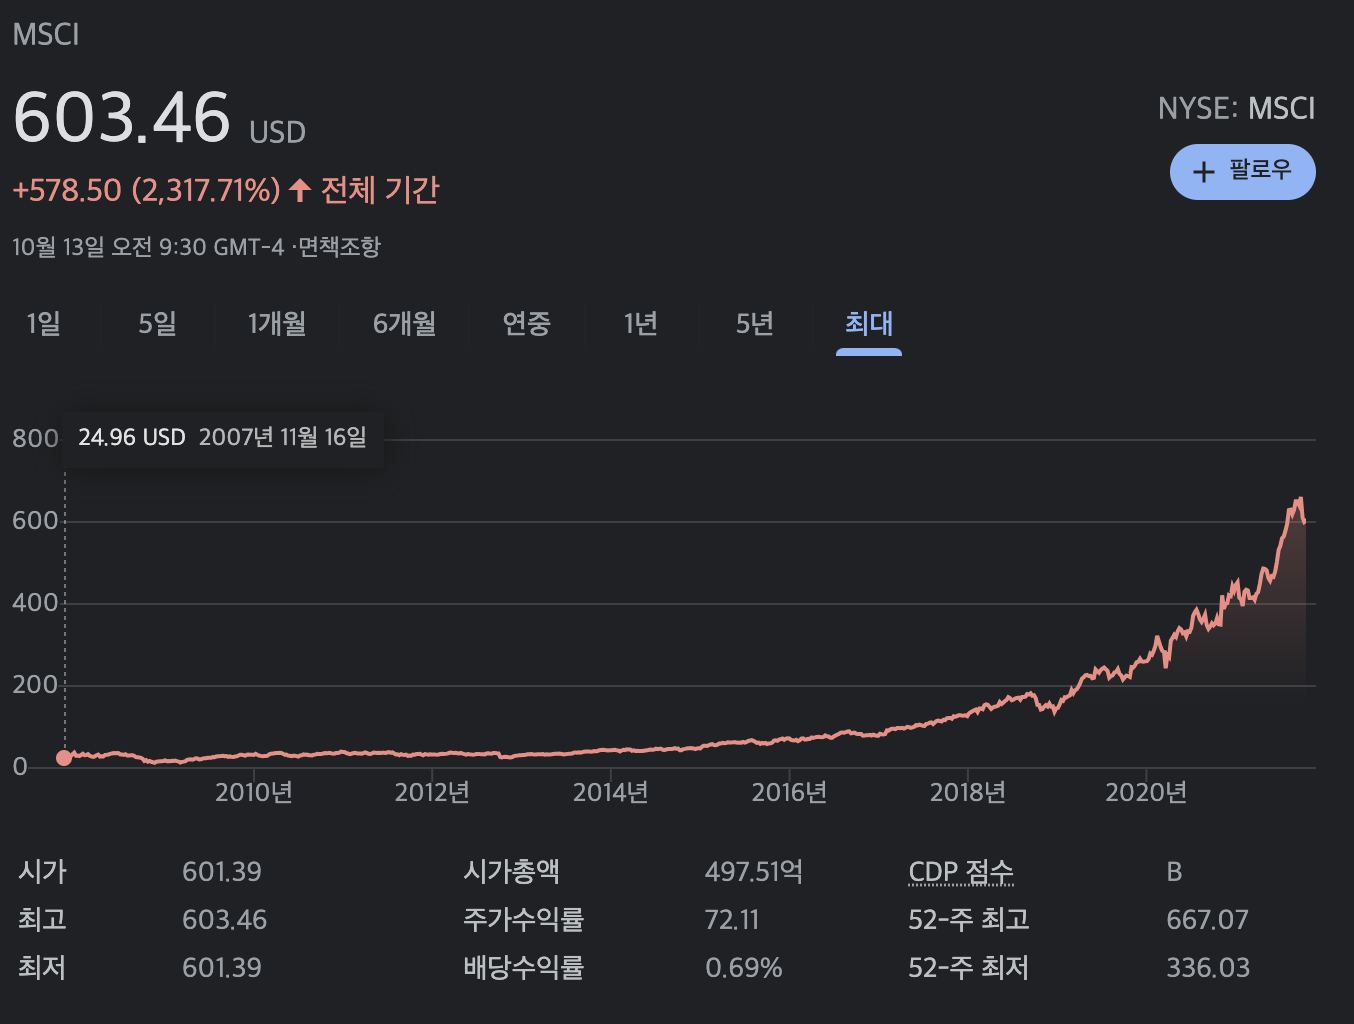Click the 2018년 axis label
1354x1024 pixels.
(x=967, y=793)
